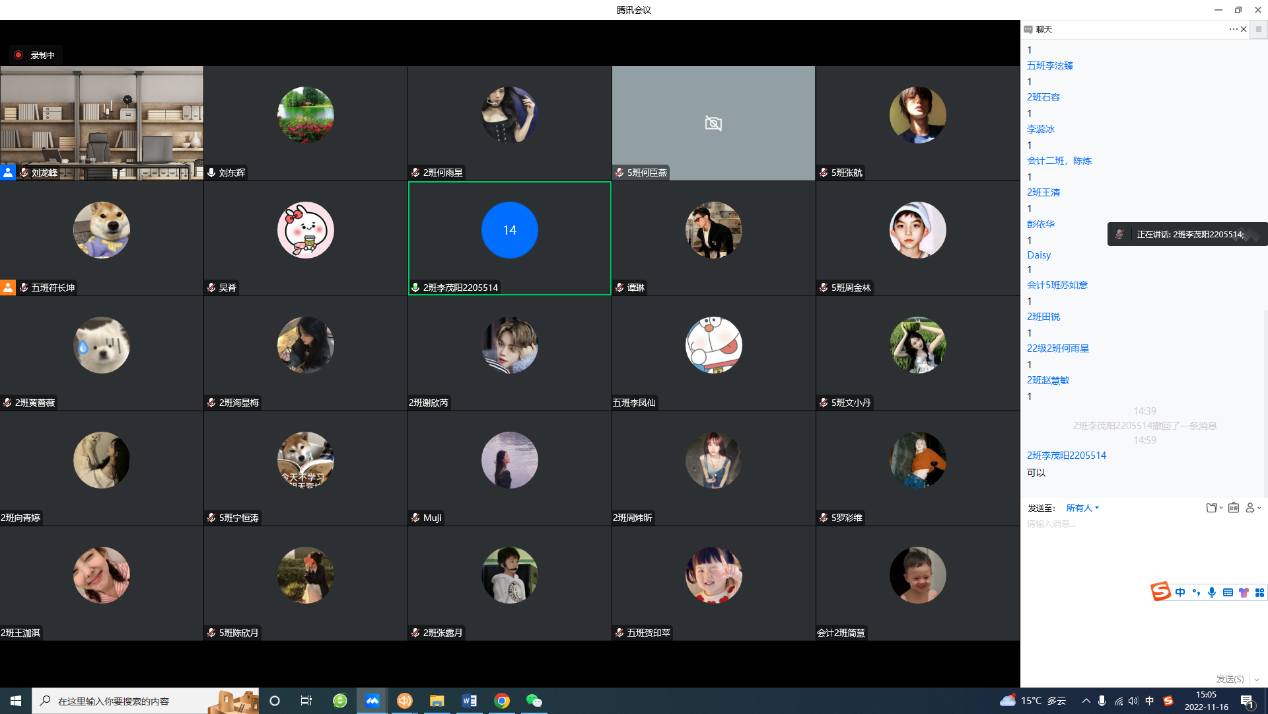Viewport: 1268px width, 714px height.
Task: Click the muted mic icon beside 5班张航
Action: coord(824,173)
